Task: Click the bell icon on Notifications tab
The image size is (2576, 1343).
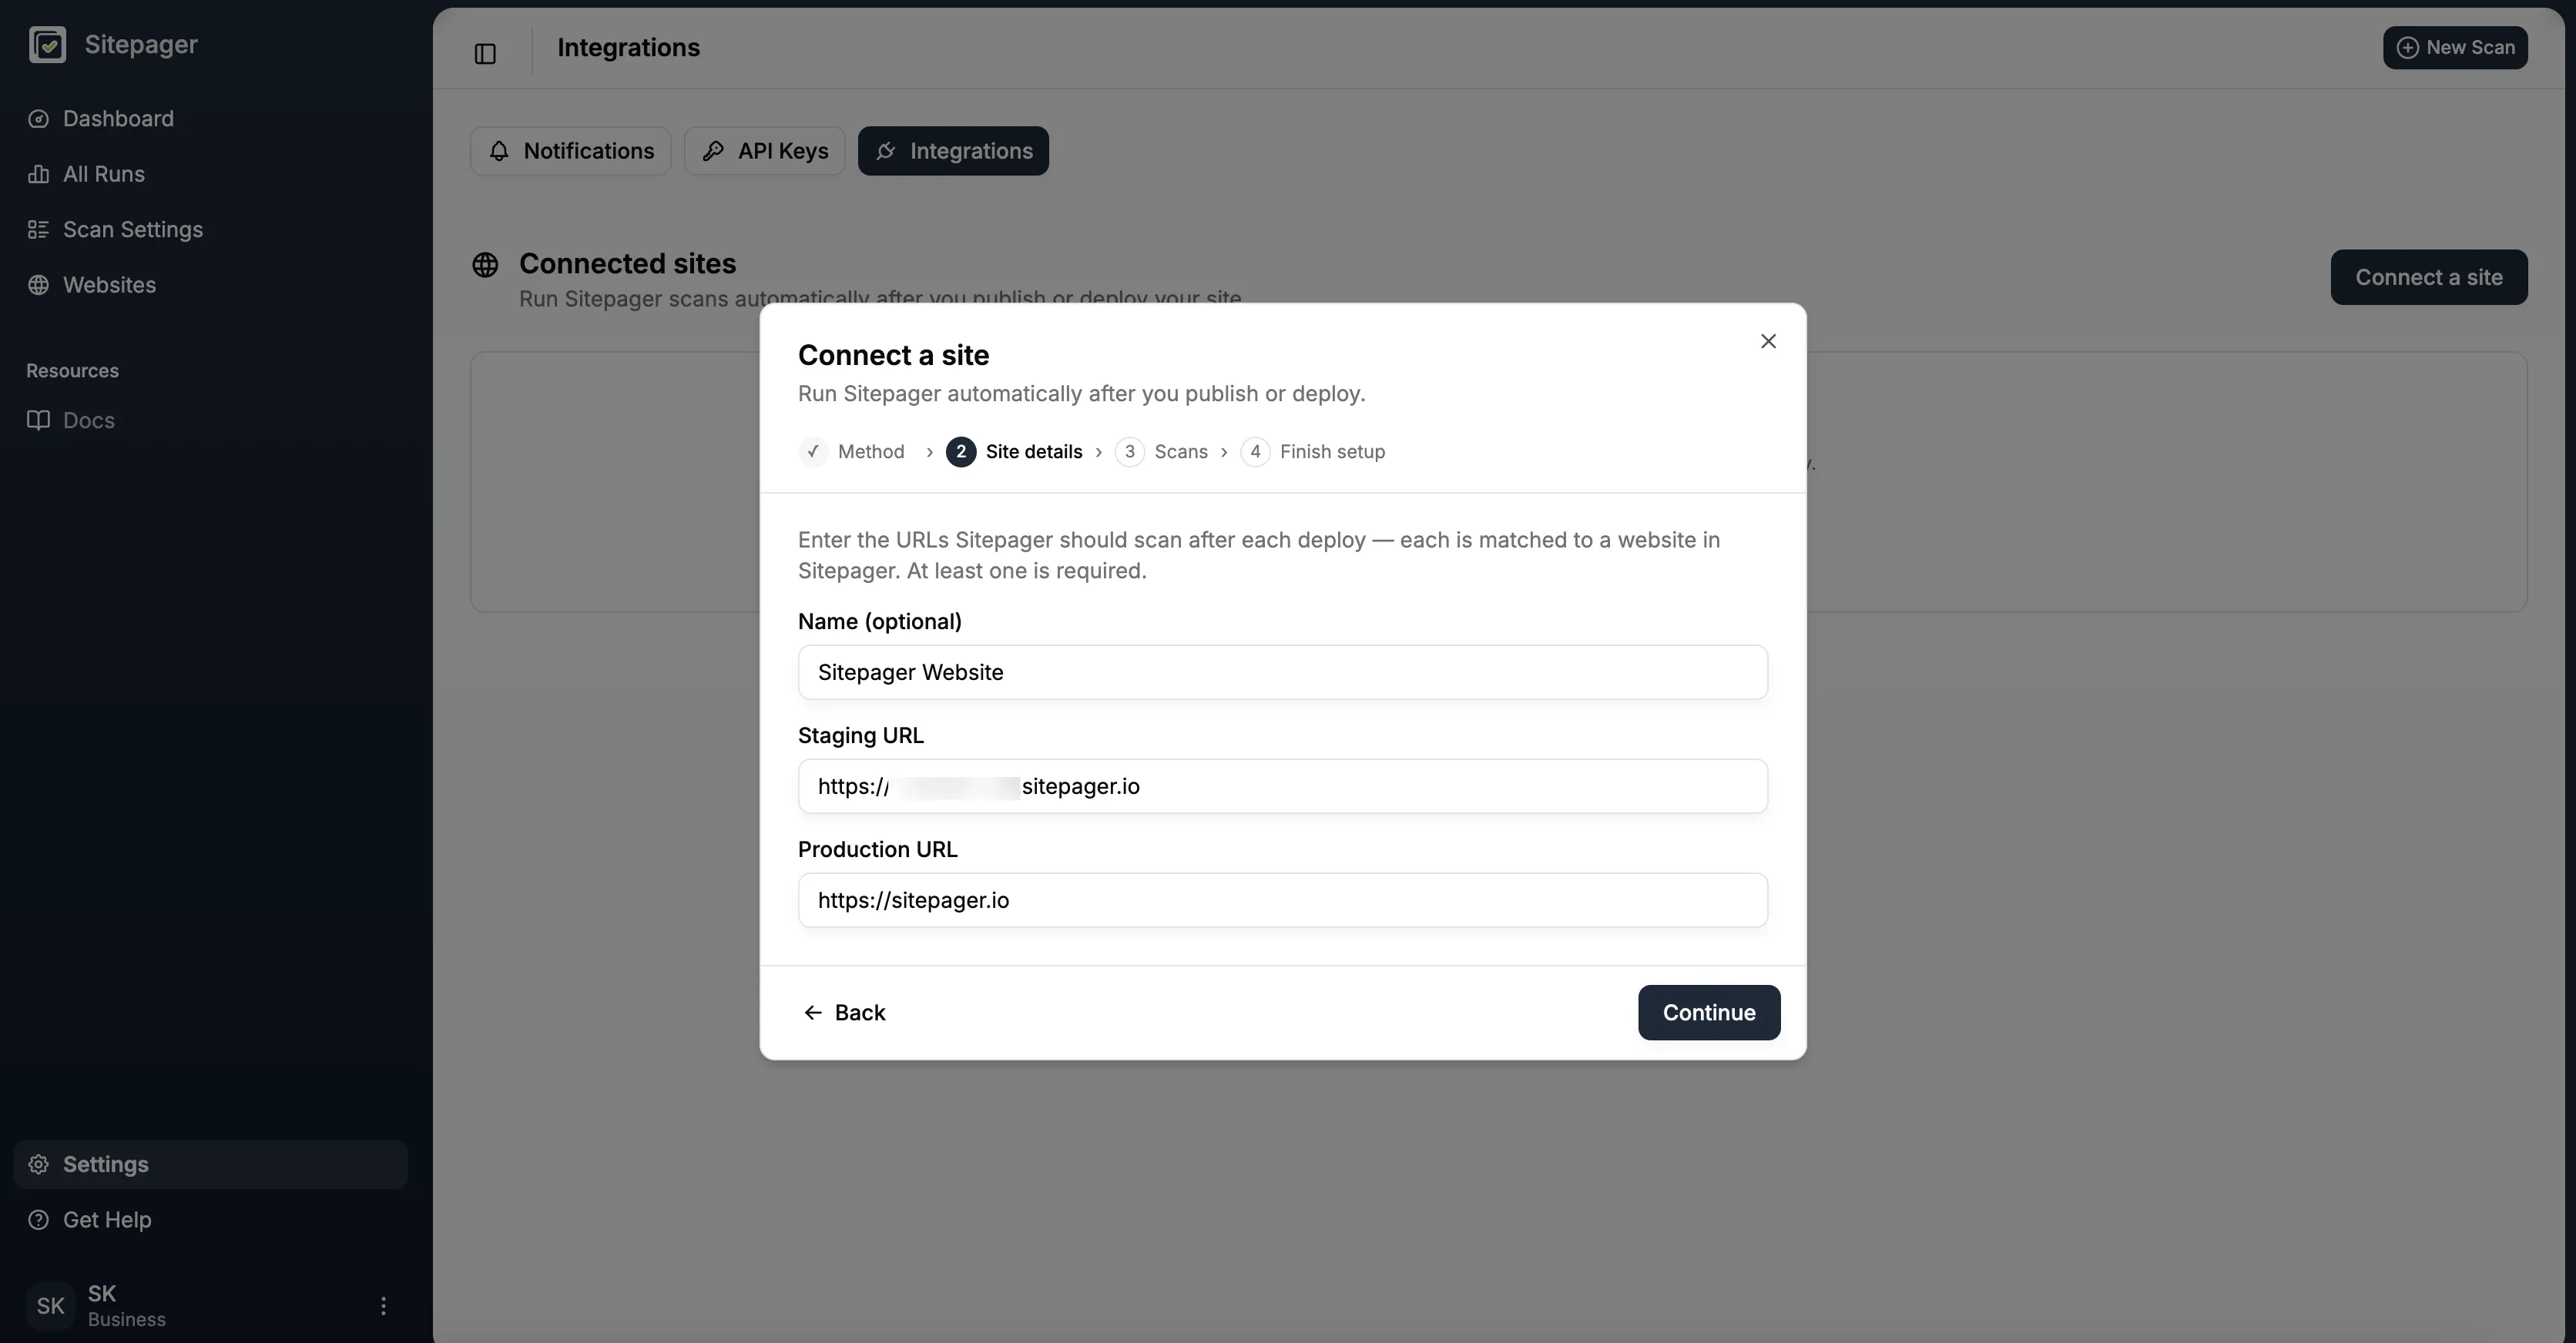Action: click(499, 151)
